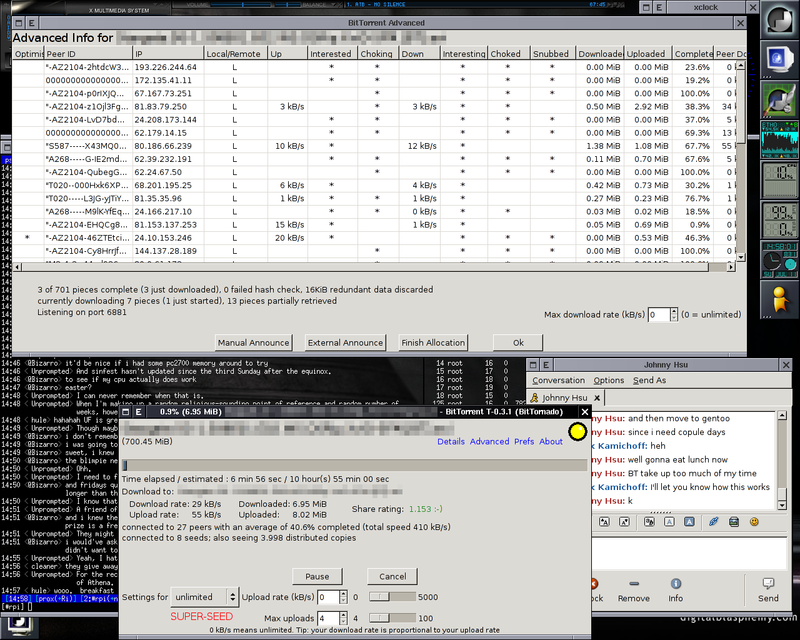The height and width of the screenshot is (640, 800).
Task: Click the insert link icon in chat toolbar
Action: 714,522
